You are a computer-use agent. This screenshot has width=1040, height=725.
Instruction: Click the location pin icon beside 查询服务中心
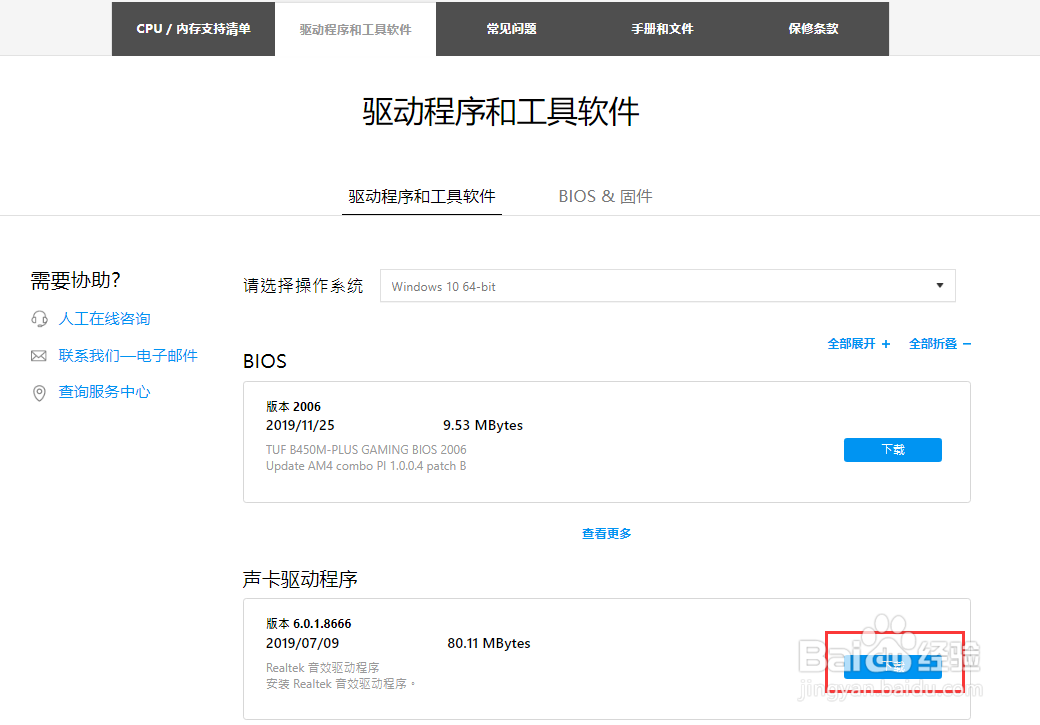(39, 391)
